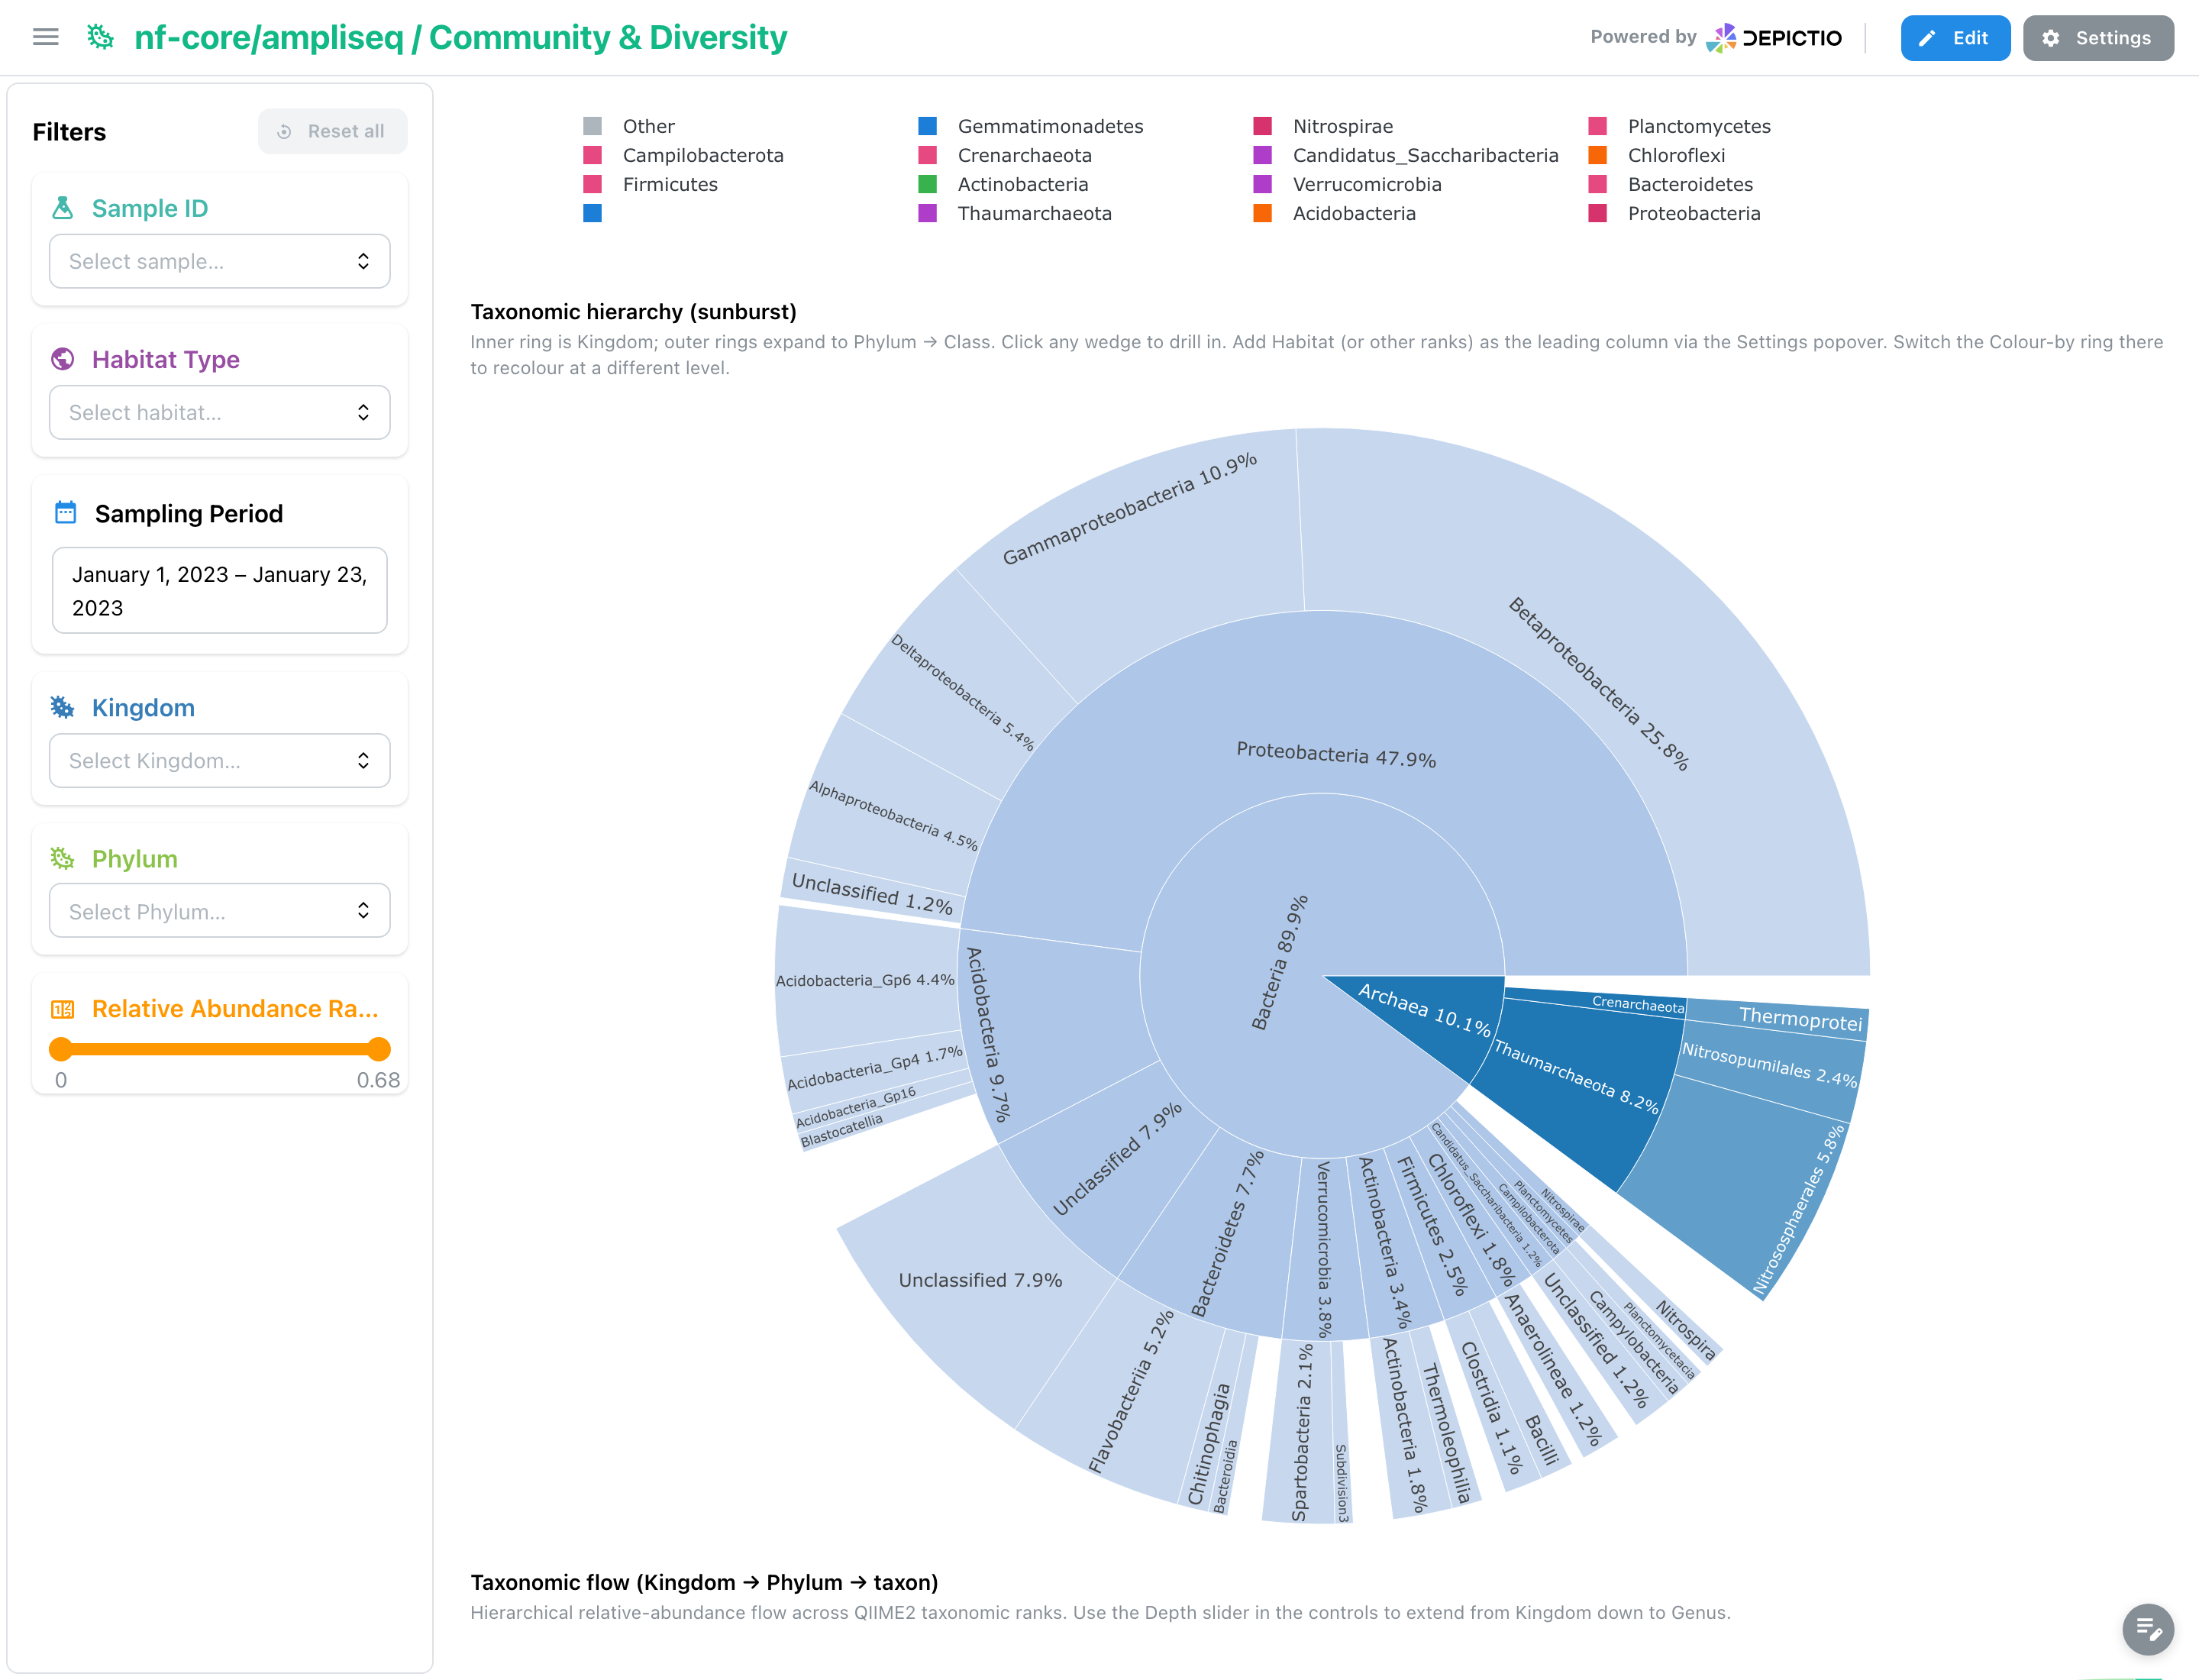Image resolution: width=2199 pixels, height=1680 pixels.
Task: Toggle the Actinobacteria legend entry
Action: coord(1004,184)
